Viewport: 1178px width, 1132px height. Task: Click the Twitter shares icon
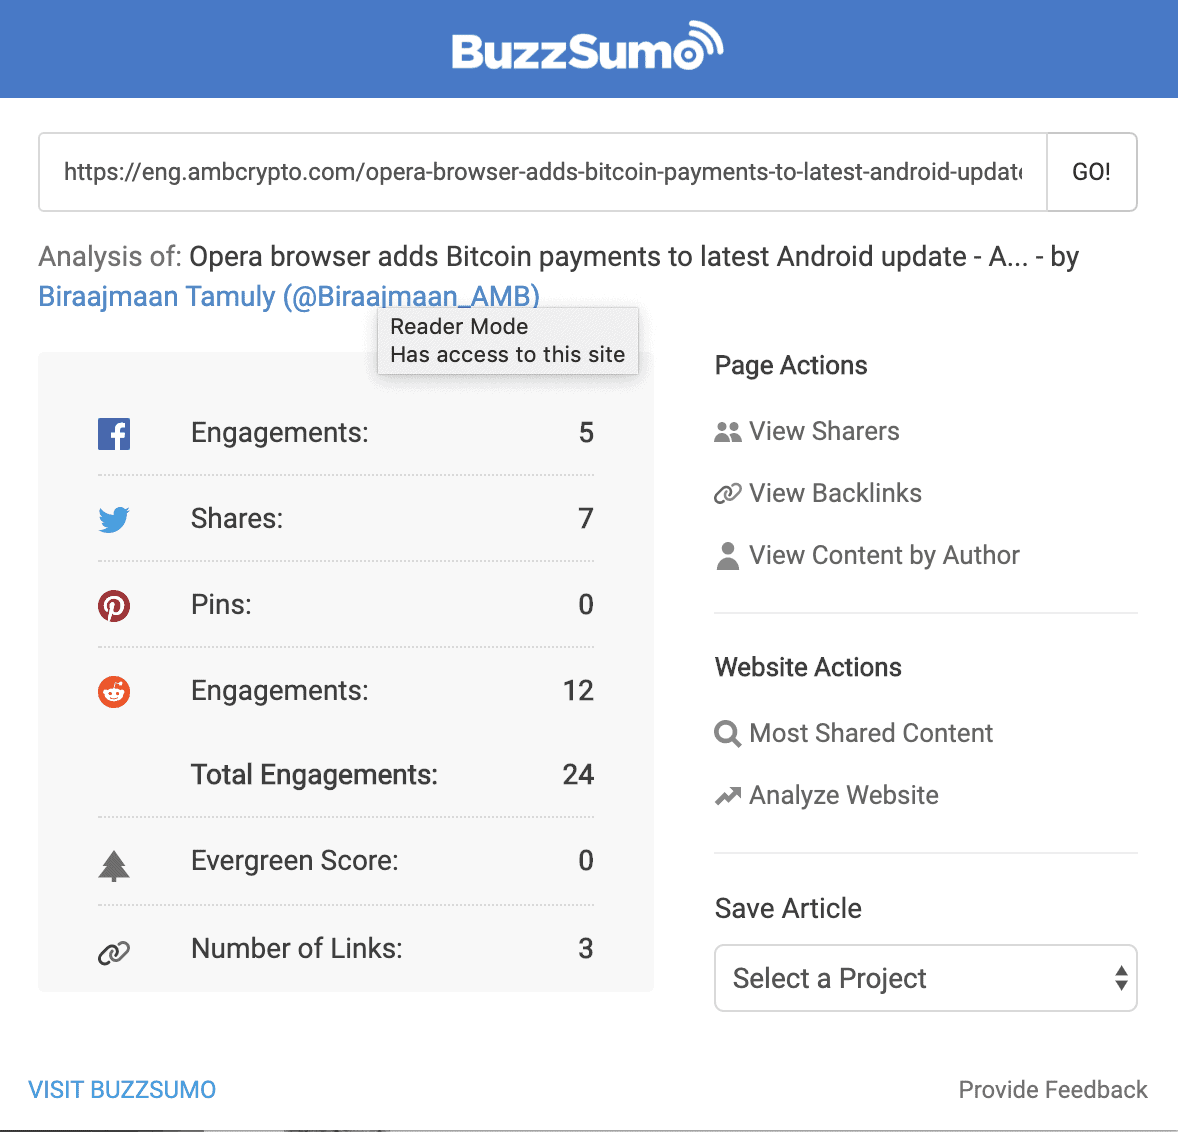(x=113, y=519)
